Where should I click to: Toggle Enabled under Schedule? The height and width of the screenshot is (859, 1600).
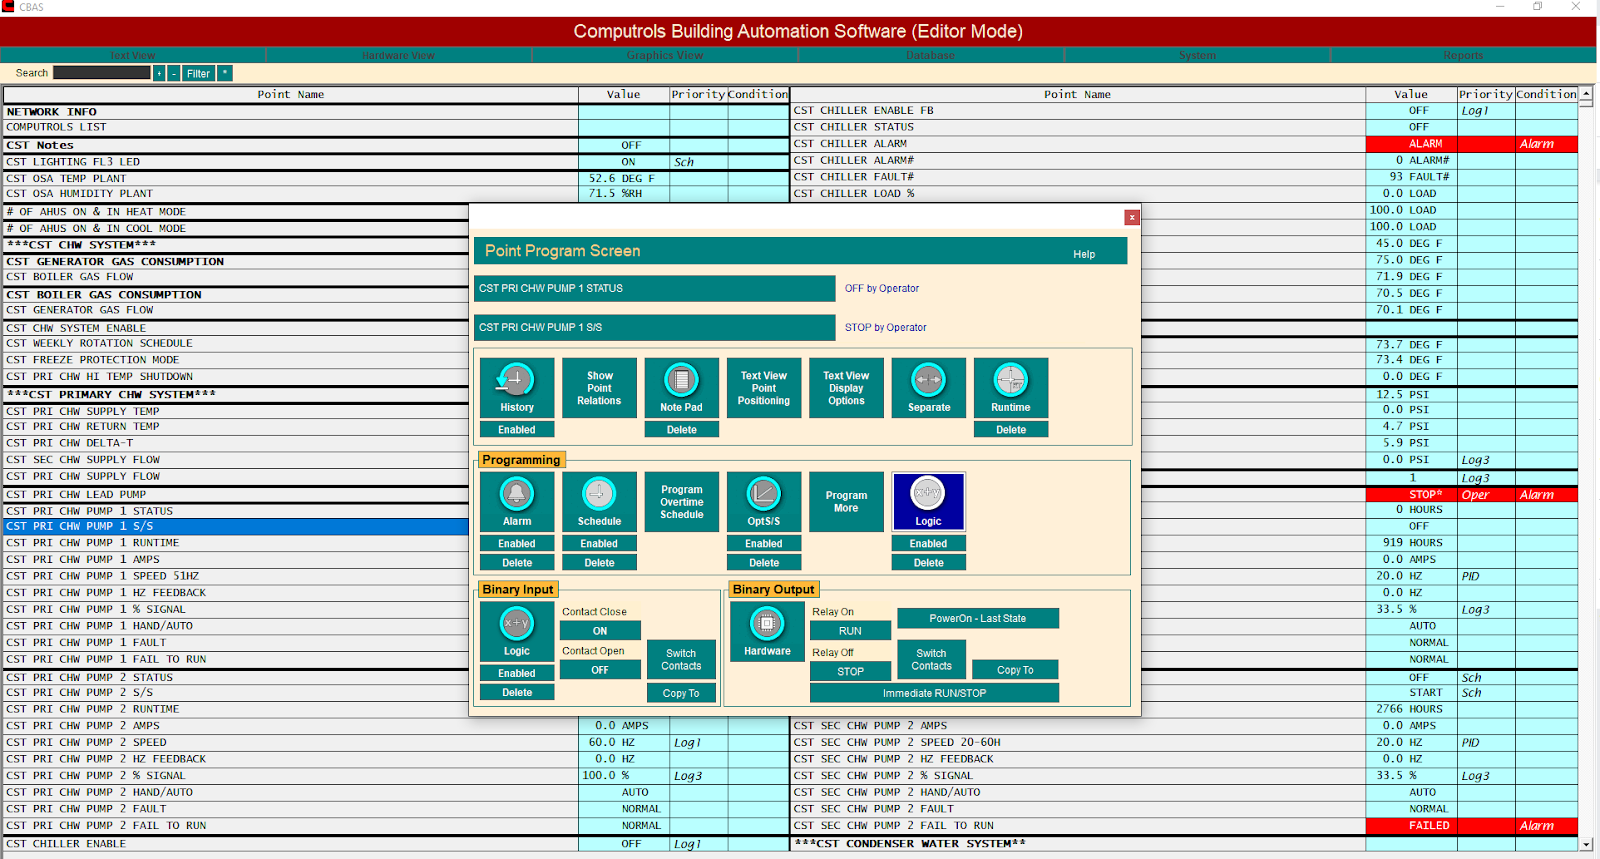point(599,543)
